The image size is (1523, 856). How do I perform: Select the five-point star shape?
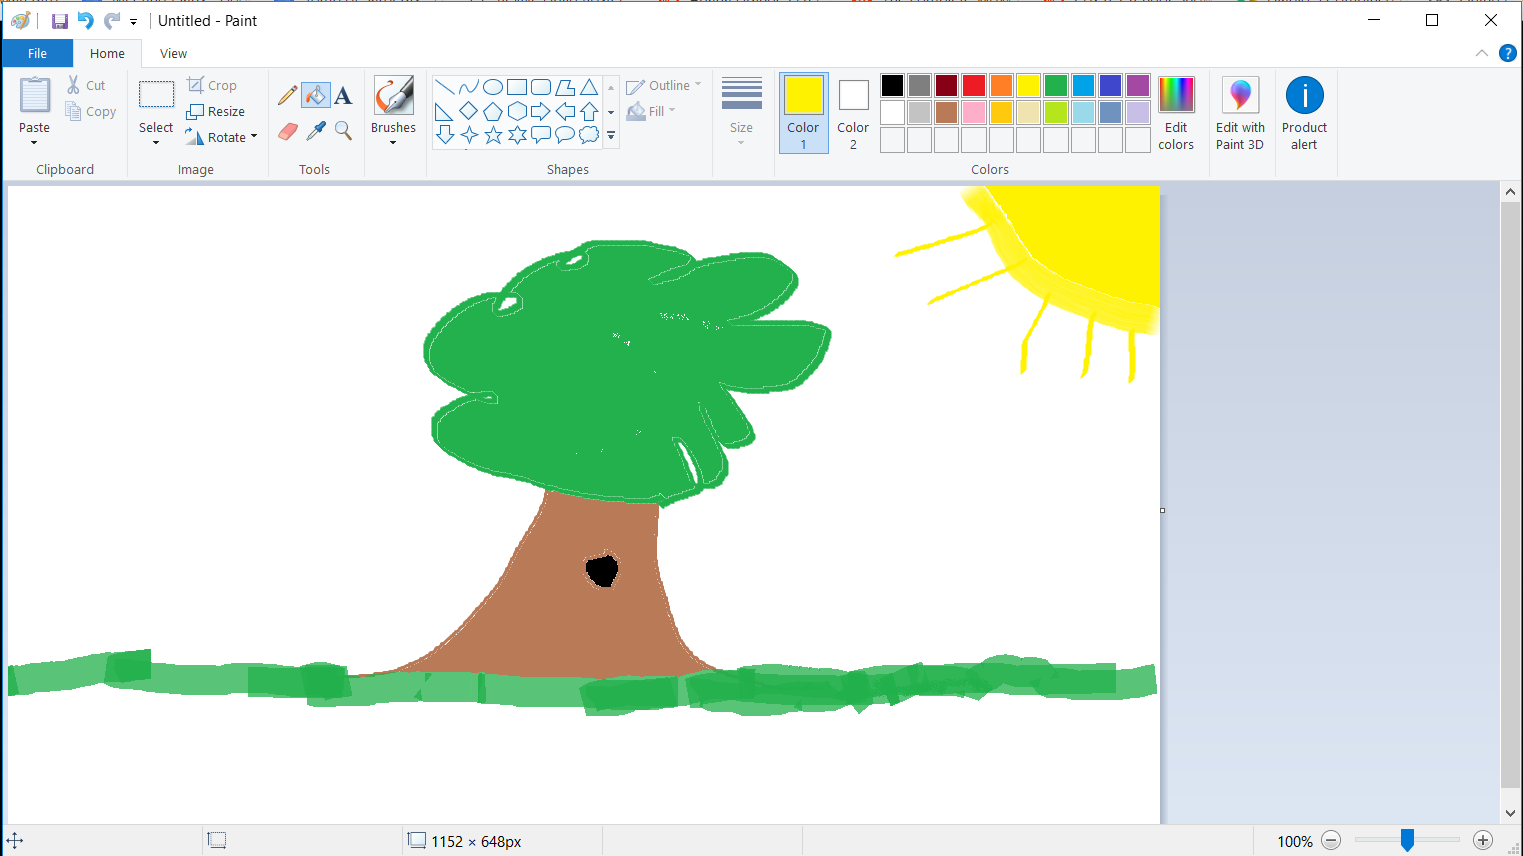493,135
